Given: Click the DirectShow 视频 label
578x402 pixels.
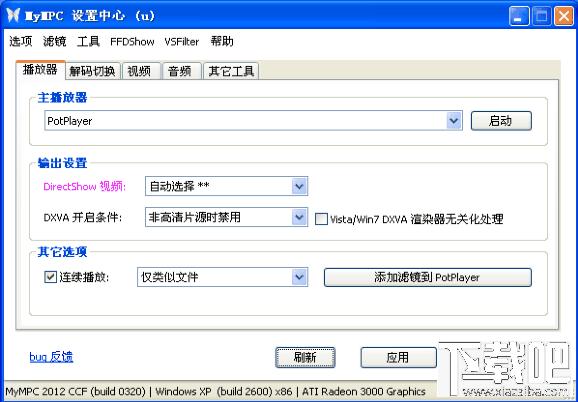Looking at the screenshot, I should [x=84, y=186].
